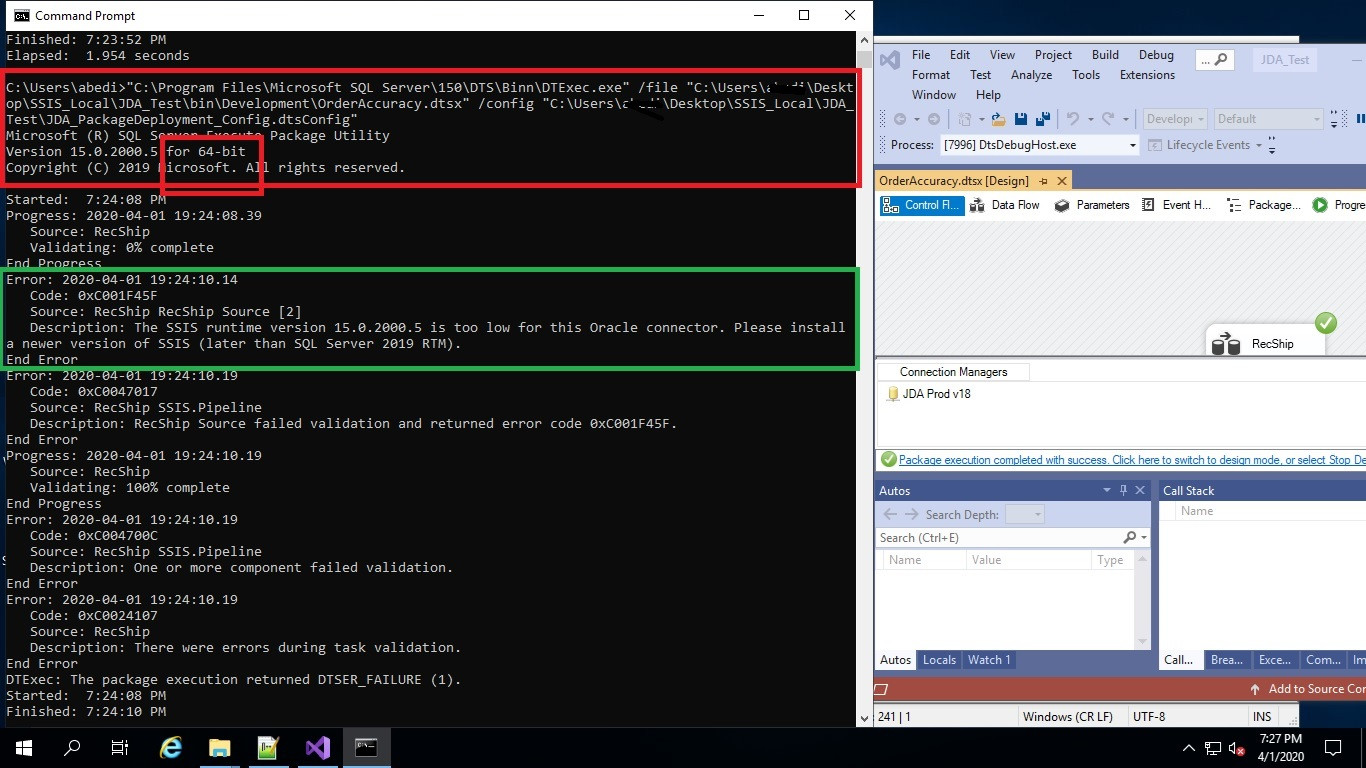Open the Build menu

[1105, 55]
